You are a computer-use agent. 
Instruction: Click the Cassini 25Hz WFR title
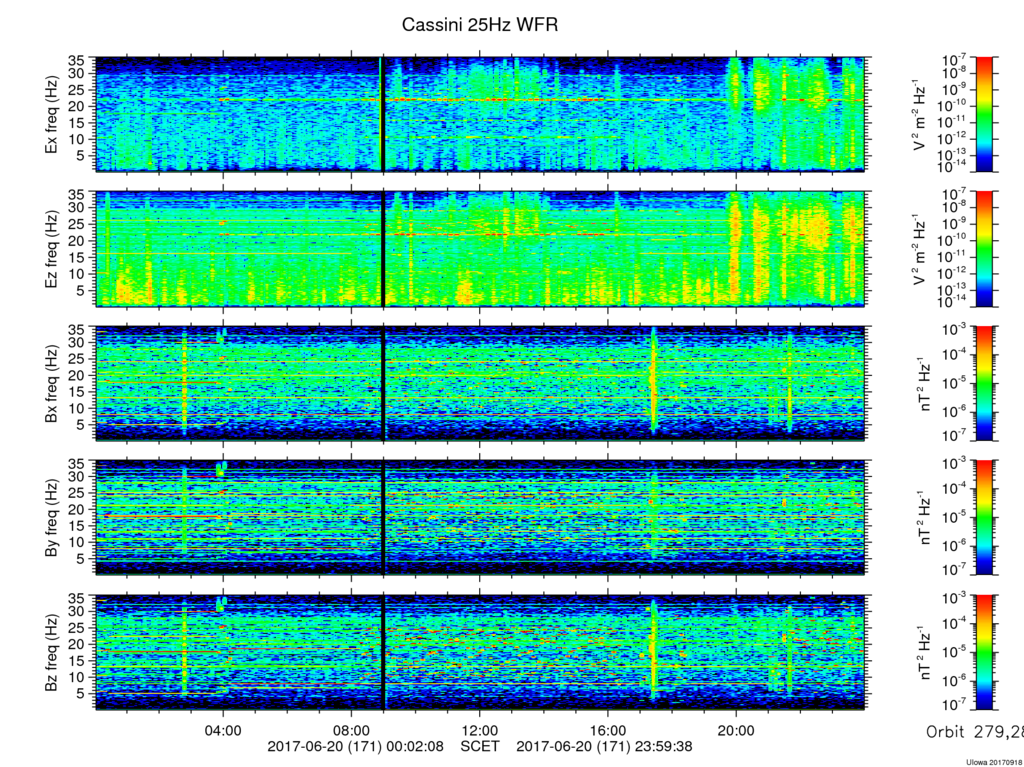point(480,25)
